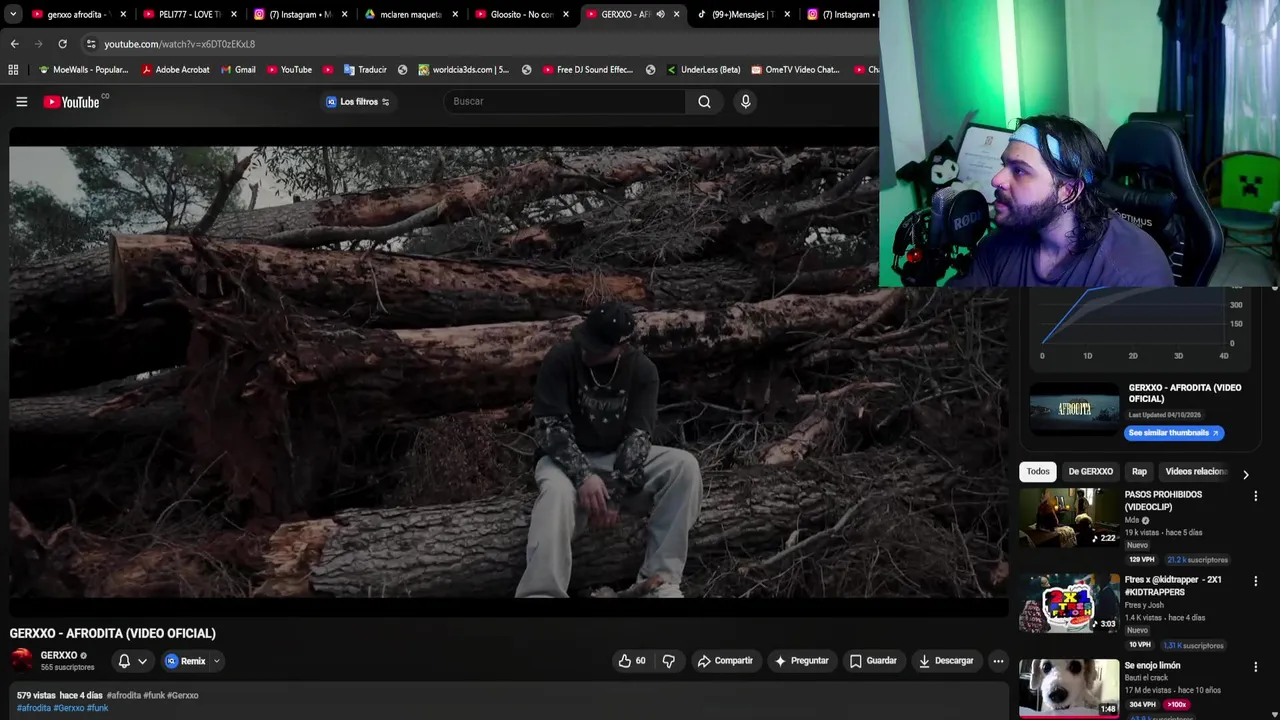Open the AFRODITA thumbnail in the stats panel
1280x720 pixels.
click(1075, 407)
